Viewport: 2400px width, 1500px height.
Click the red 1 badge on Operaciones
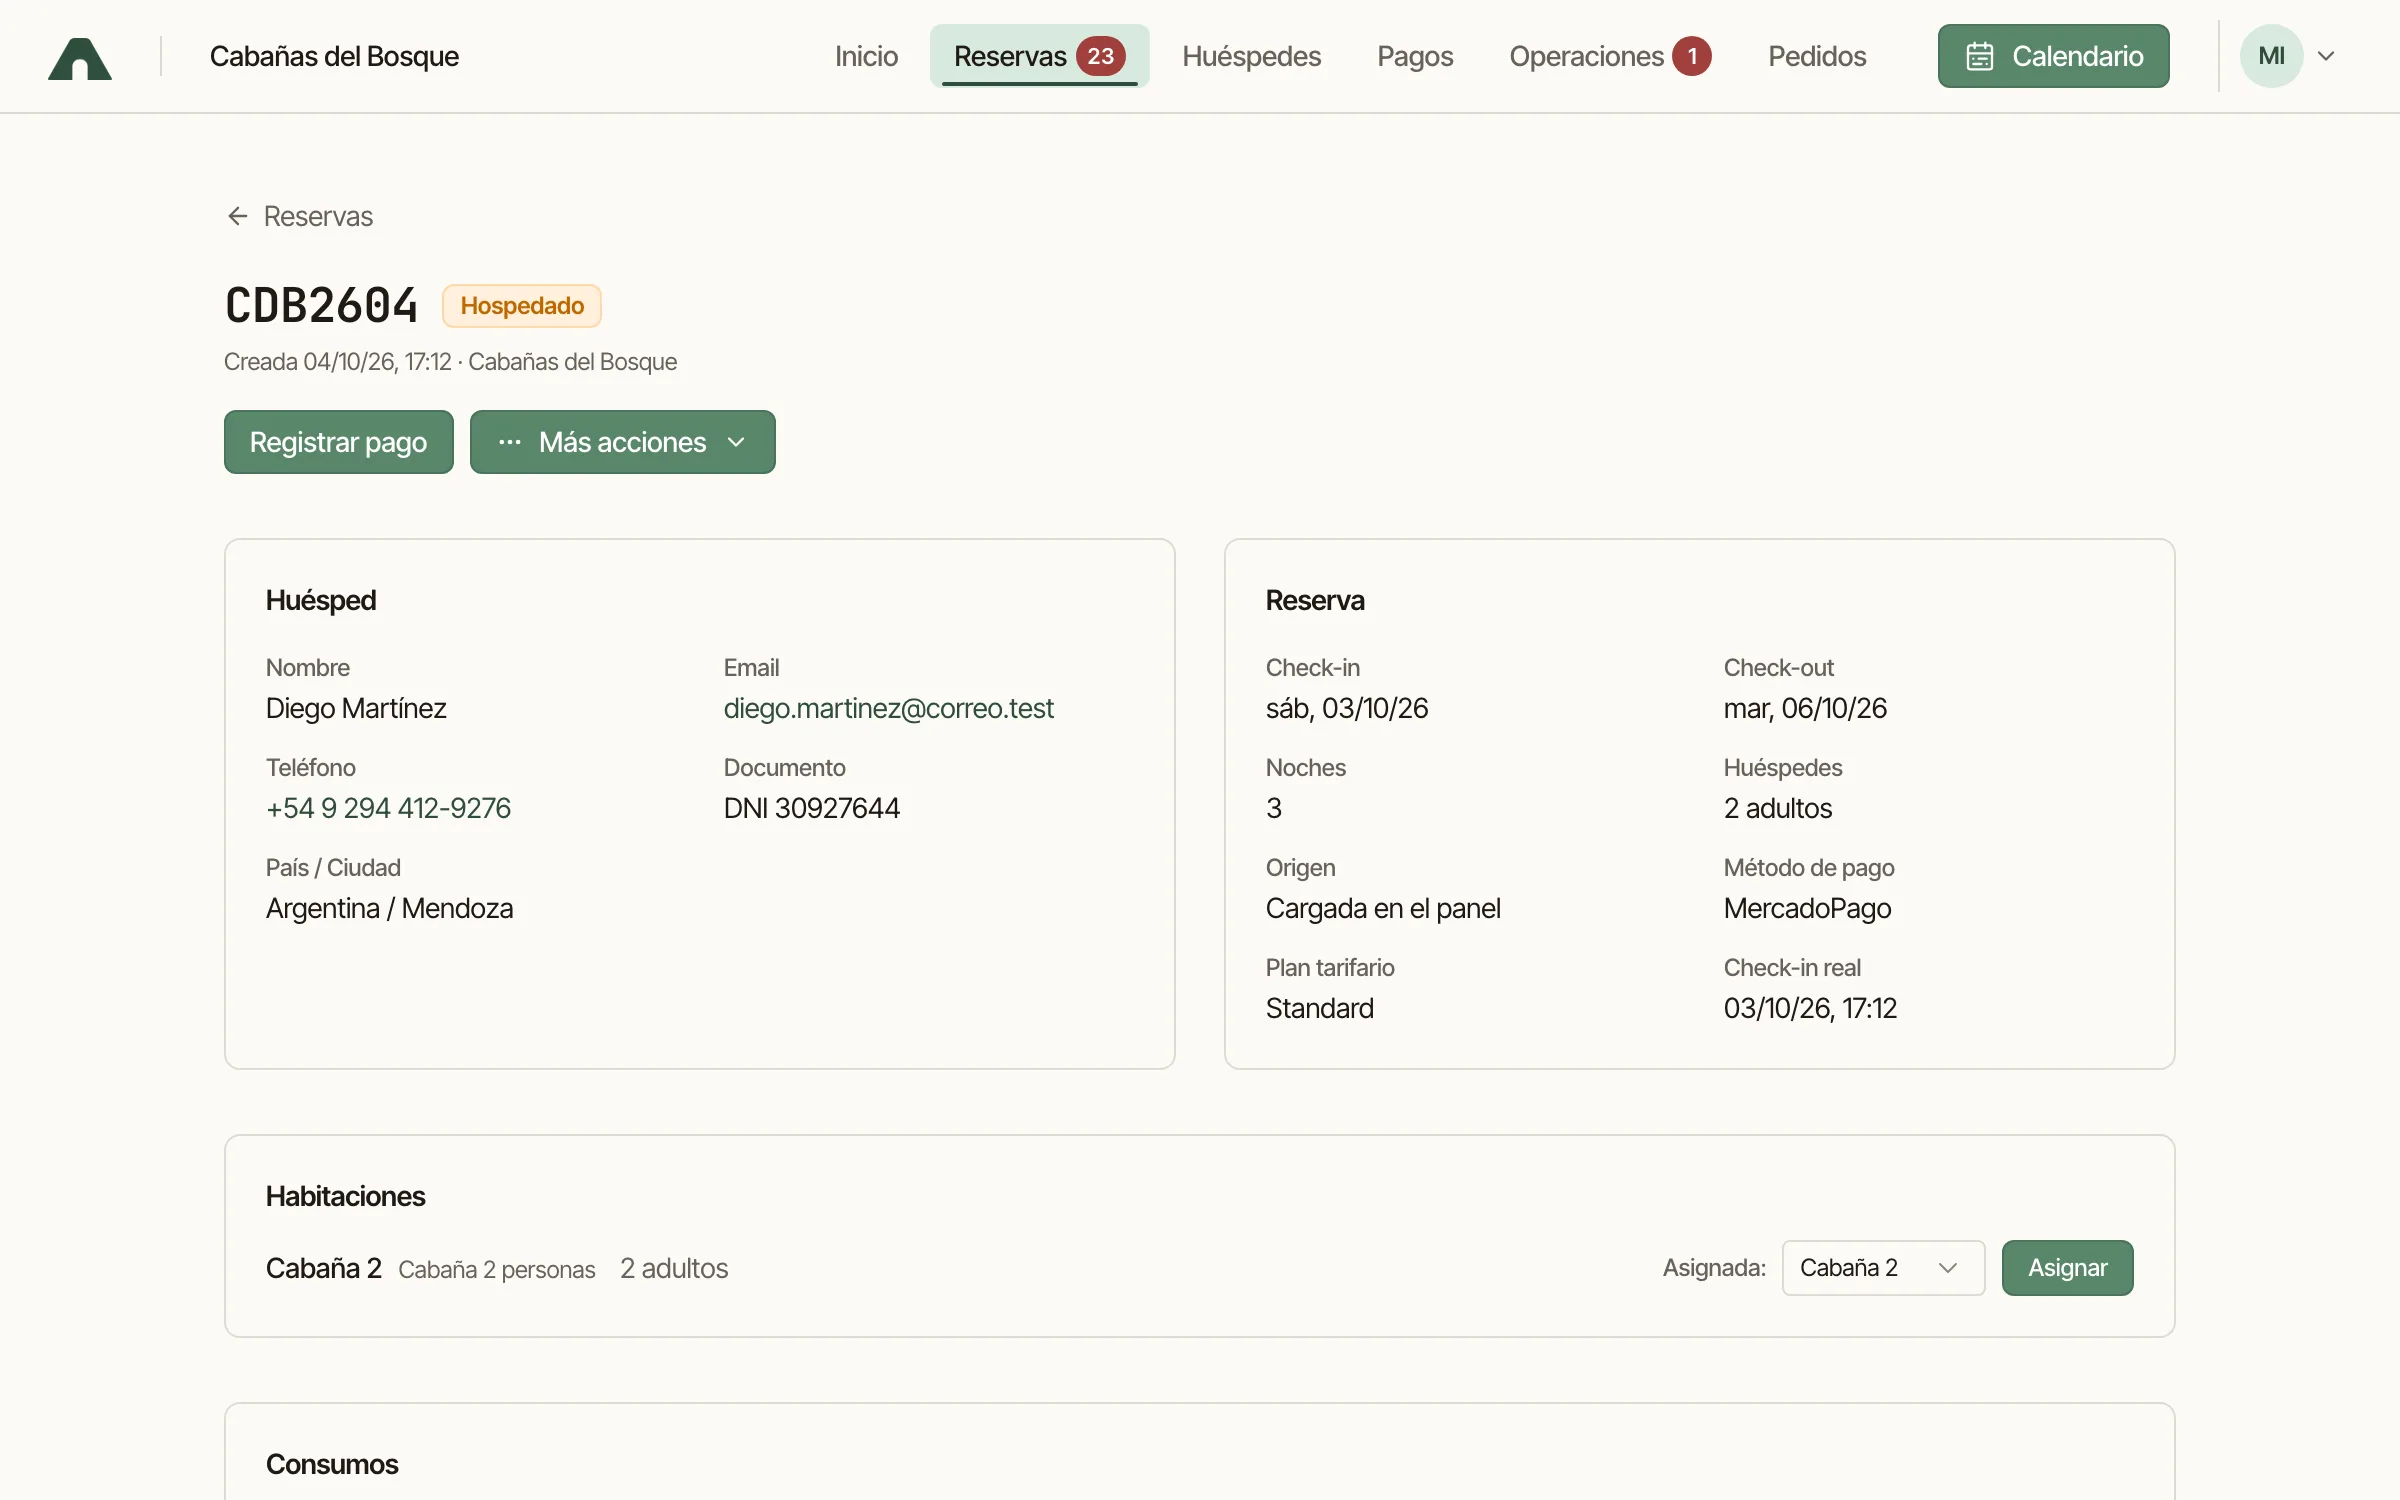coord(1692,56)
